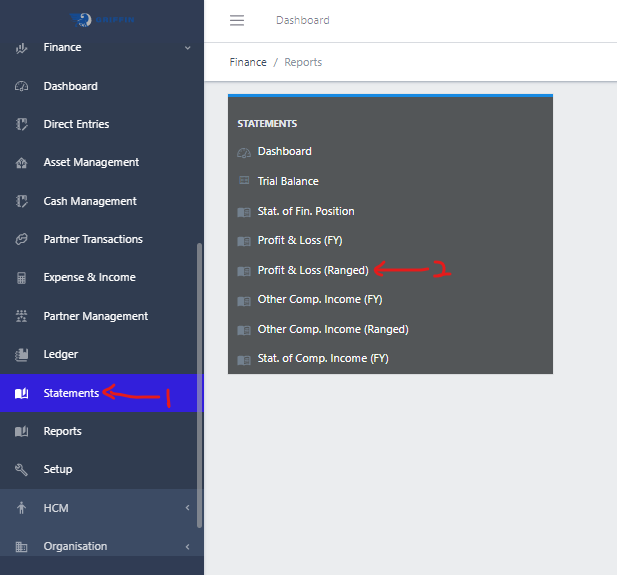Collapse the Finance section chevron

187,48
